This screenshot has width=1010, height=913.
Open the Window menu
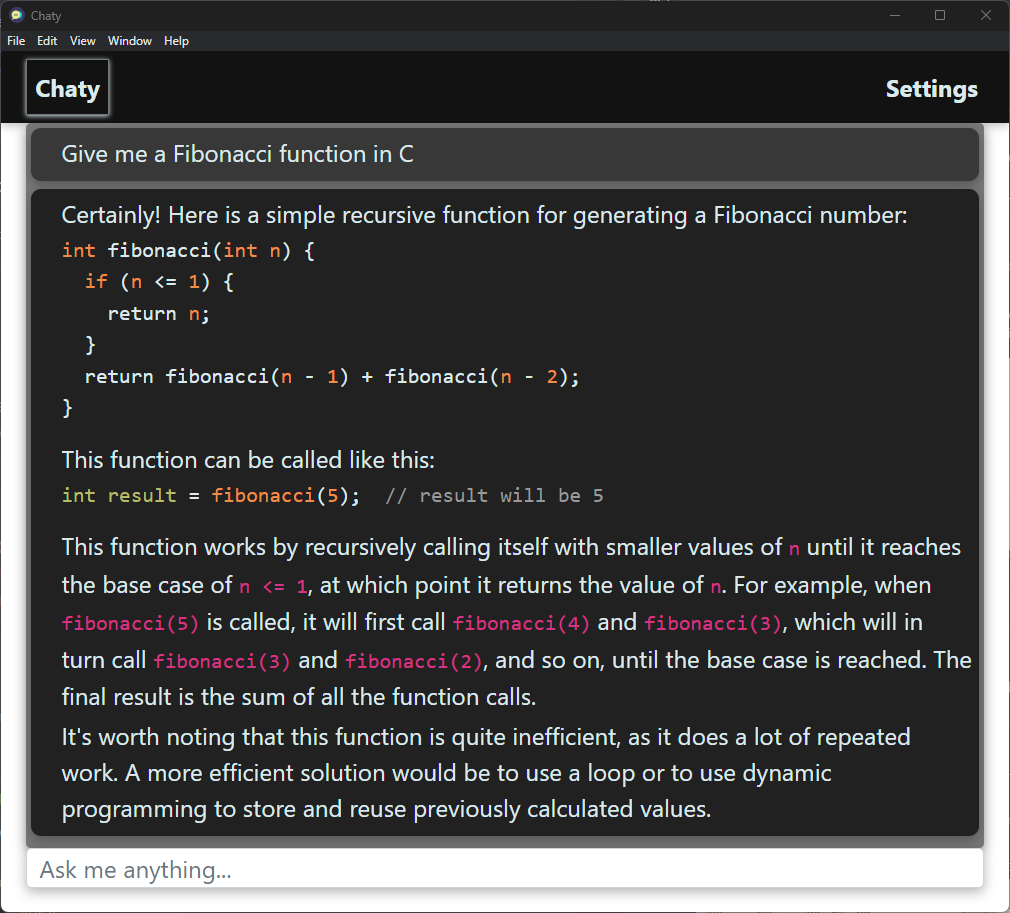[x=129, y=41]
